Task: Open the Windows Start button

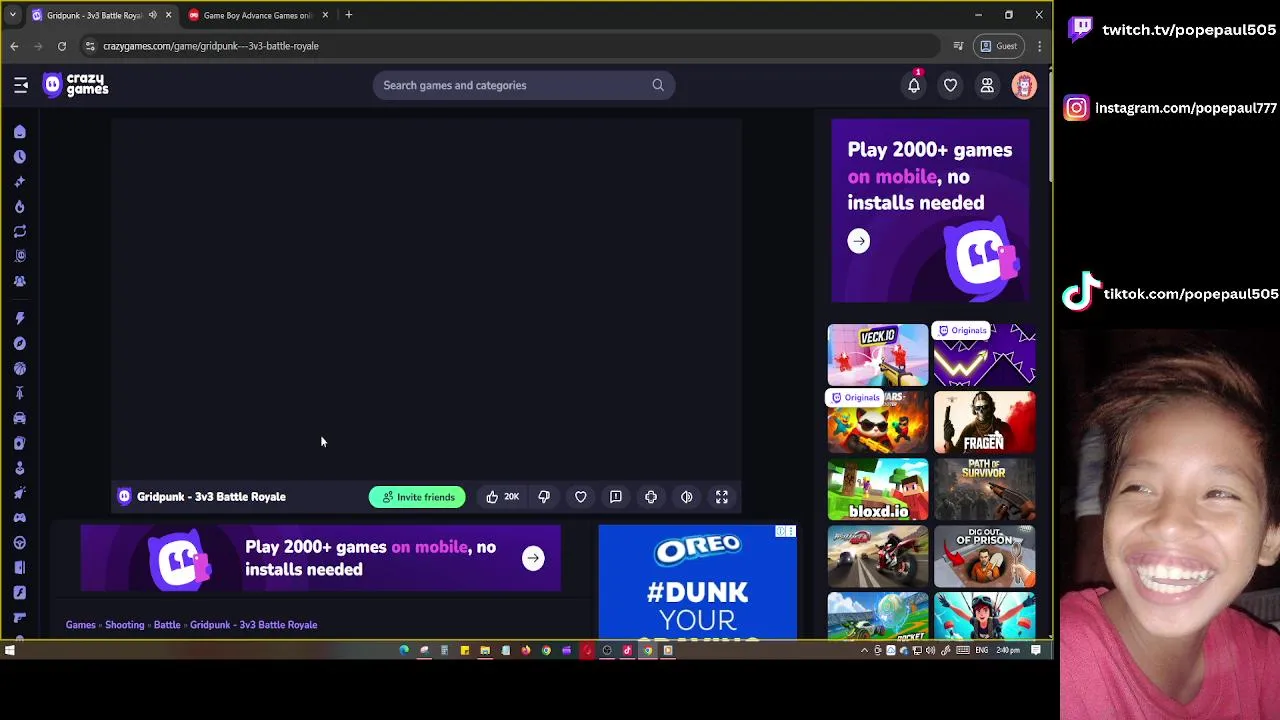Action: (9, 651)
